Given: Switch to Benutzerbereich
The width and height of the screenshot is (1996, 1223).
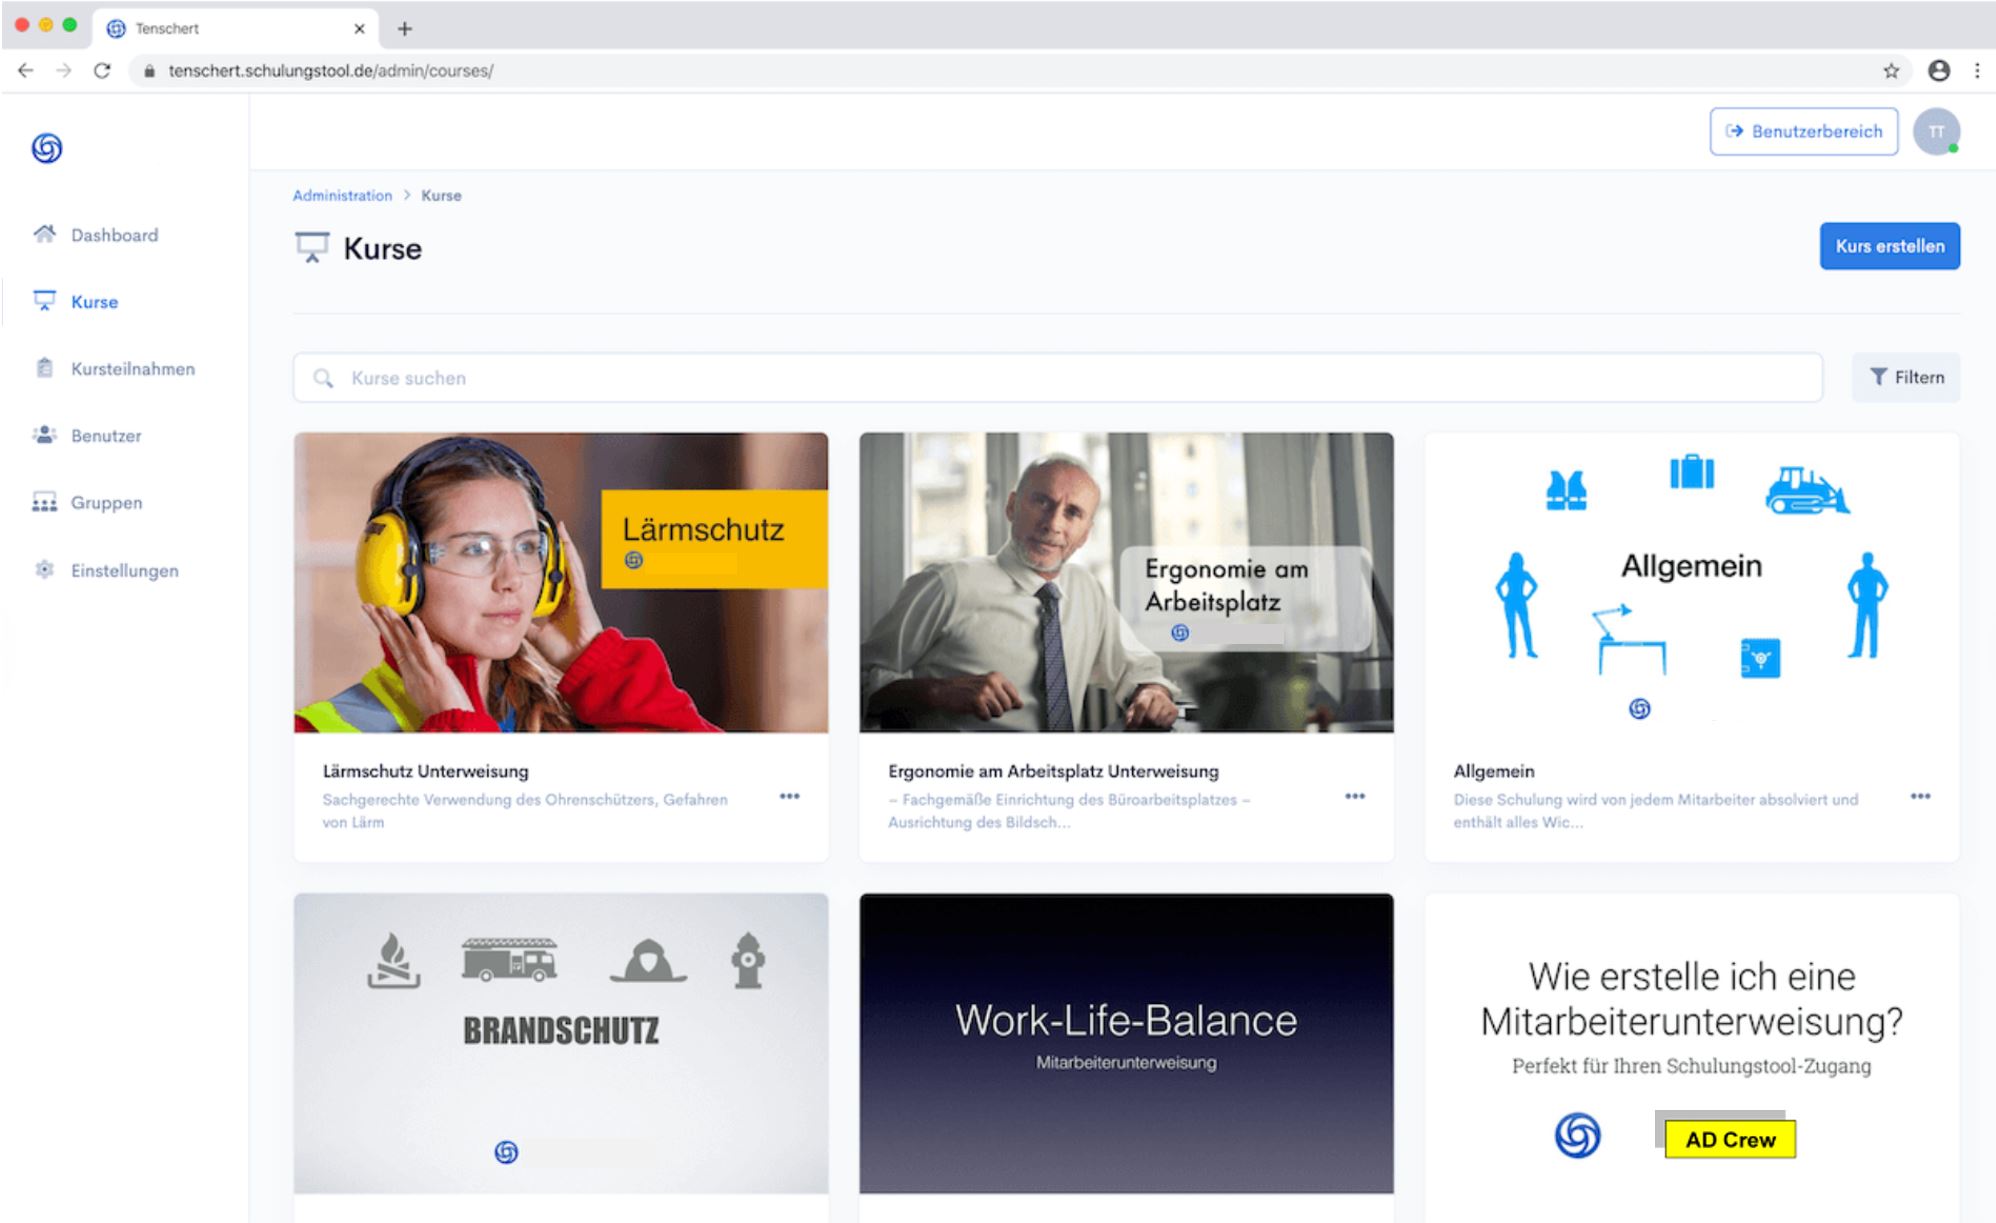Looking at the screenshot, I should click(x=1803, y=132).
